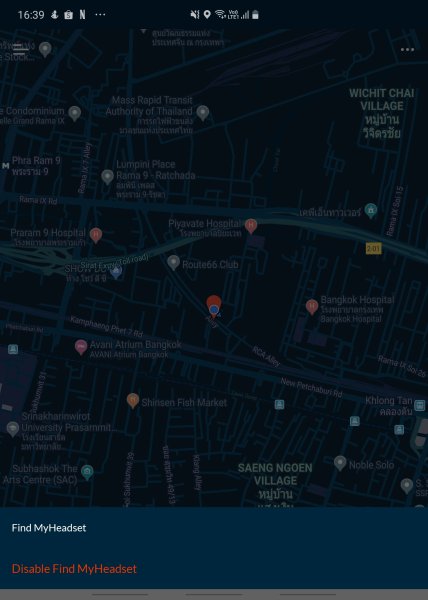
Task: Tap the Route66 Club pin
Action: pos(174,263)
